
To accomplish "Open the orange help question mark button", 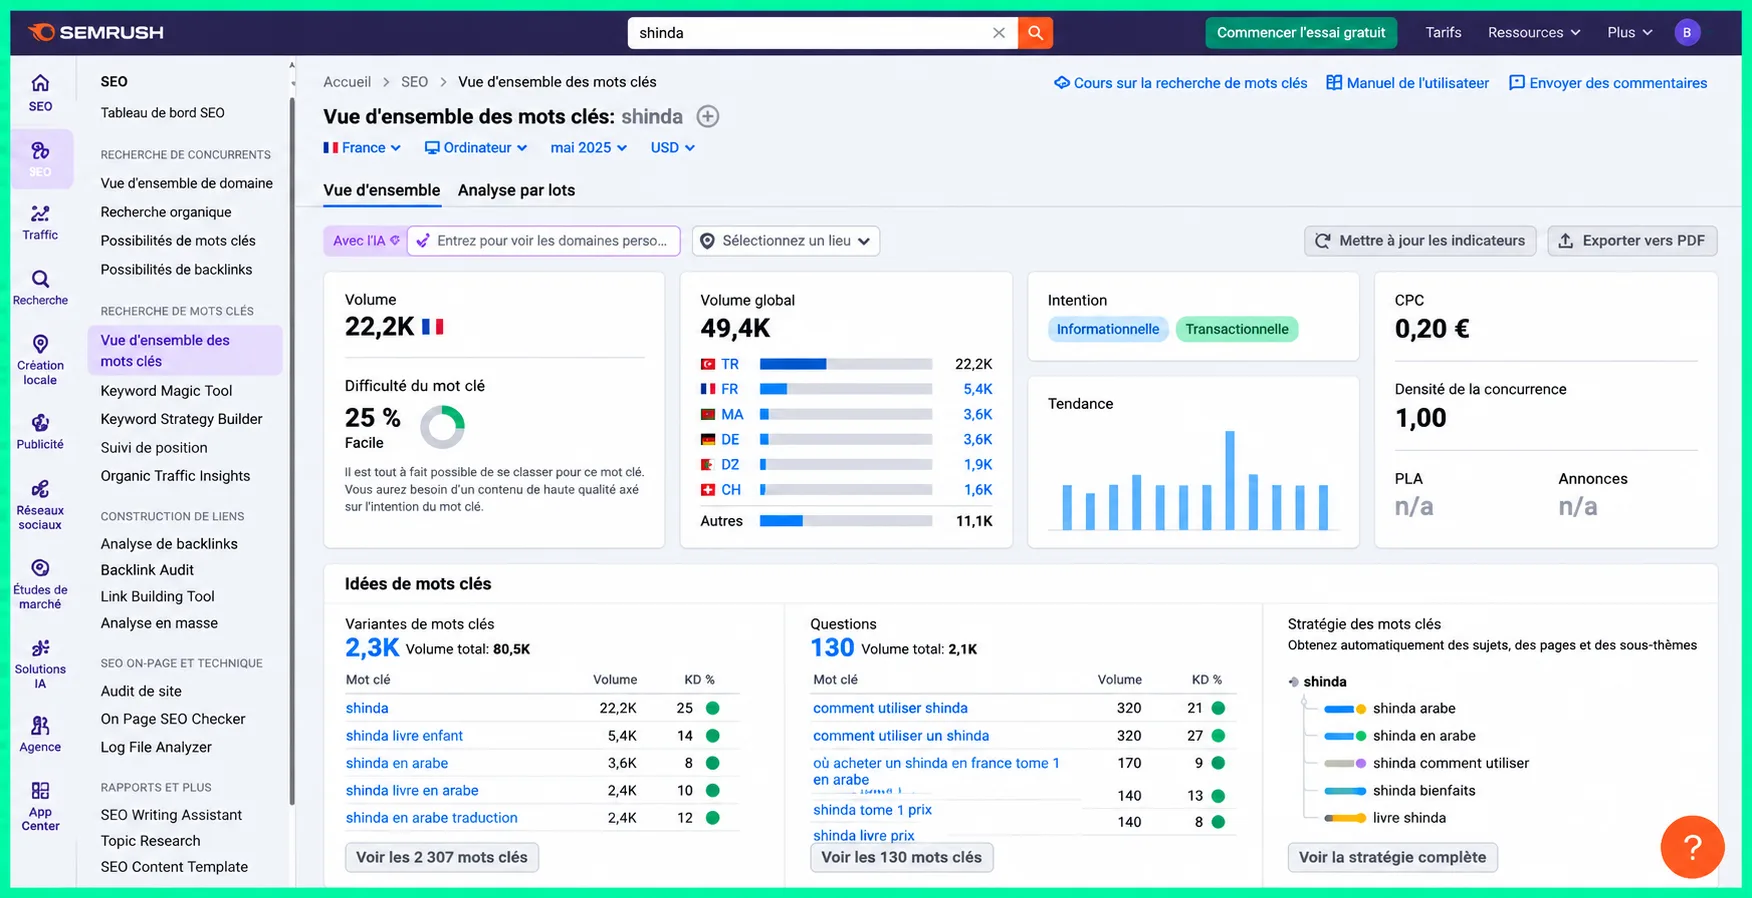I will point(1692,847).
